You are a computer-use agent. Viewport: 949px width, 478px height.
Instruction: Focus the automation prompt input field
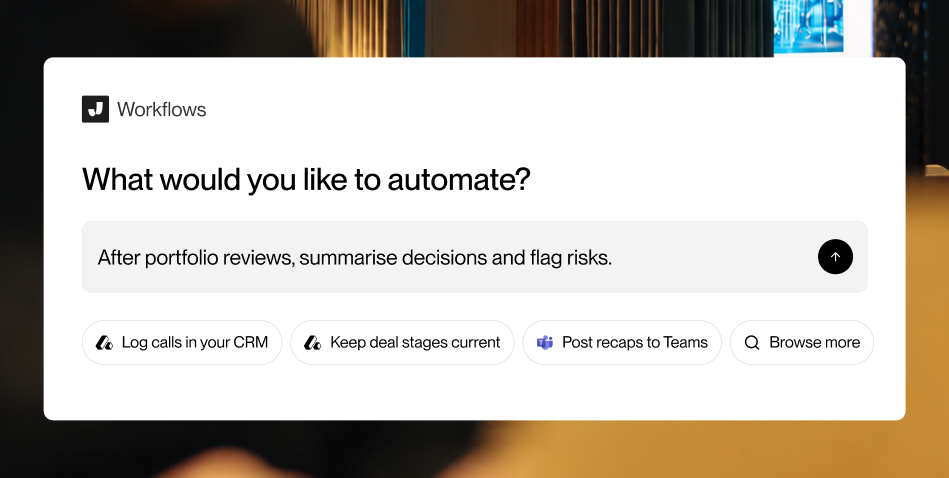(474, 257)
